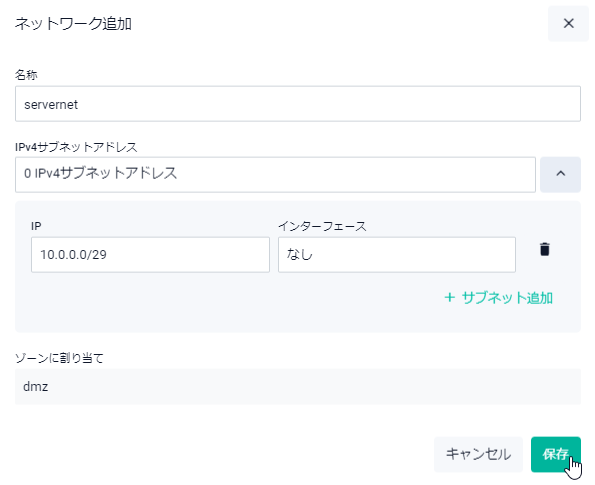Add another subnet via サブネット追加 link
The width and height of the screenshot is (595, 485).
point(498,298)
